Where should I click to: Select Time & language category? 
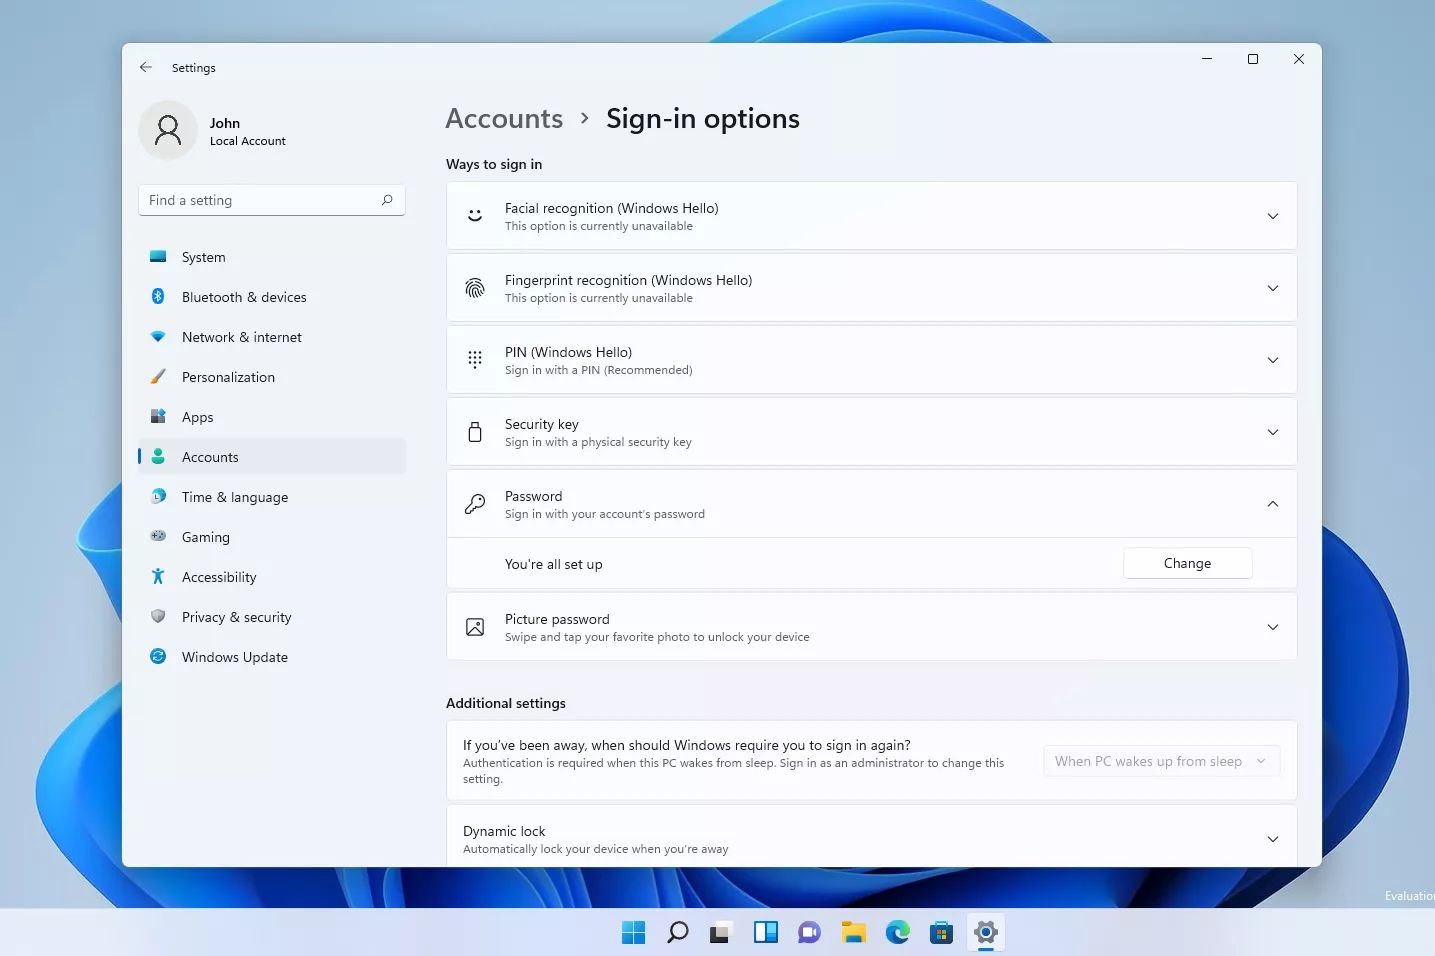[x=272, y=497]
